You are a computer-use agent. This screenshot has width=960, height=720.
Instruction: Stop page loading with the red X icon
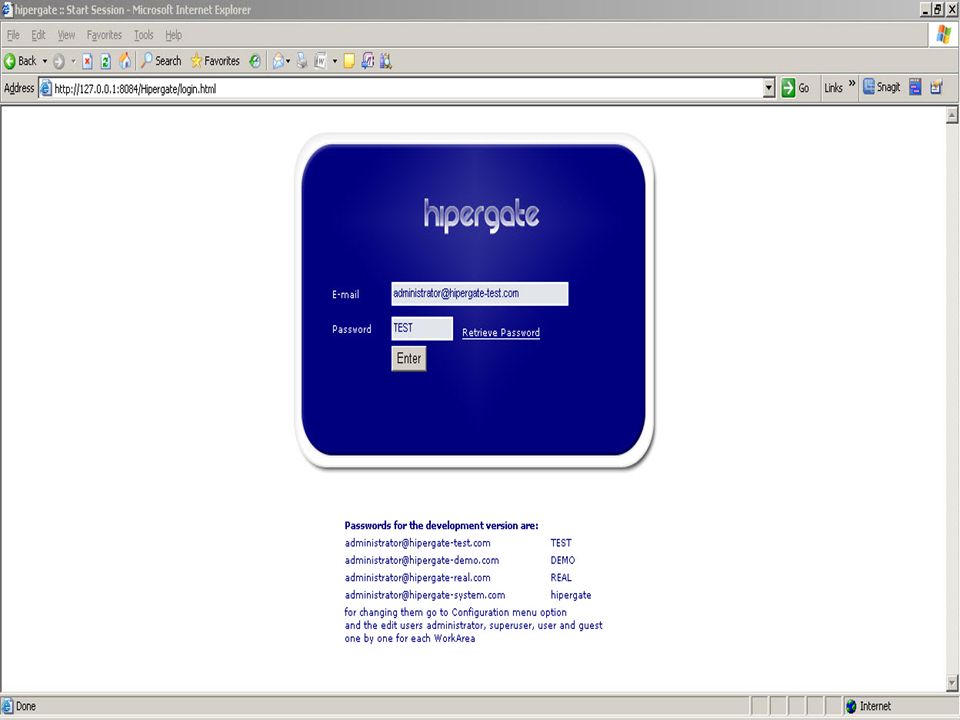pyautogui.click(x=88, y=61)
